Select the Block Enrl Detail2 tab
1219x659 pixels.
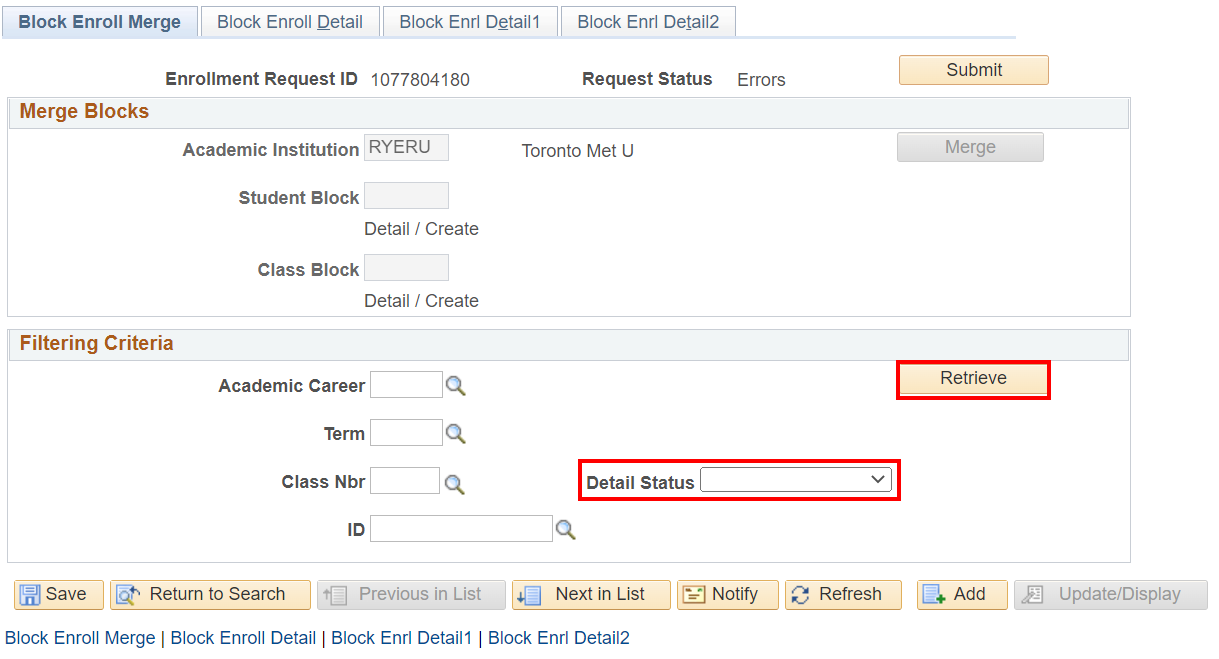(x=648, y=22)
